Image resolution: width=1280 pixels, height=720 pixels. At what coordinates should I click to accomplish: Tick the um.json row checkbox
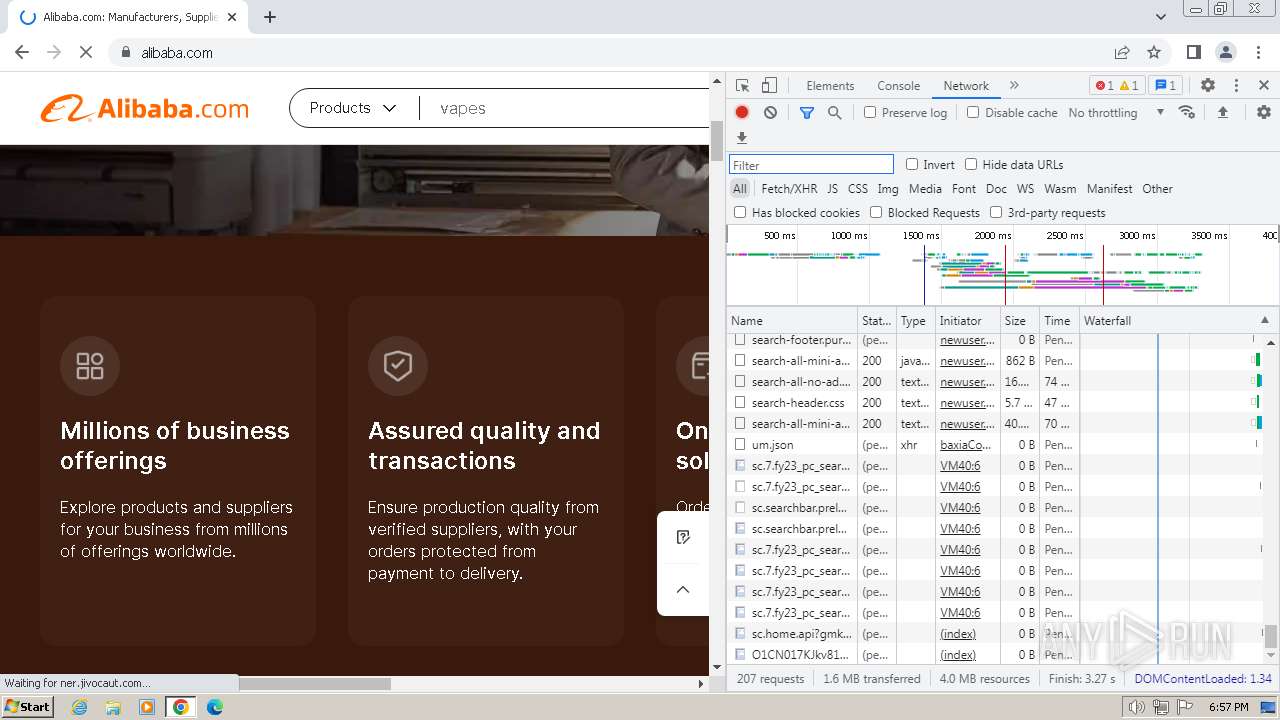(740, 444)
